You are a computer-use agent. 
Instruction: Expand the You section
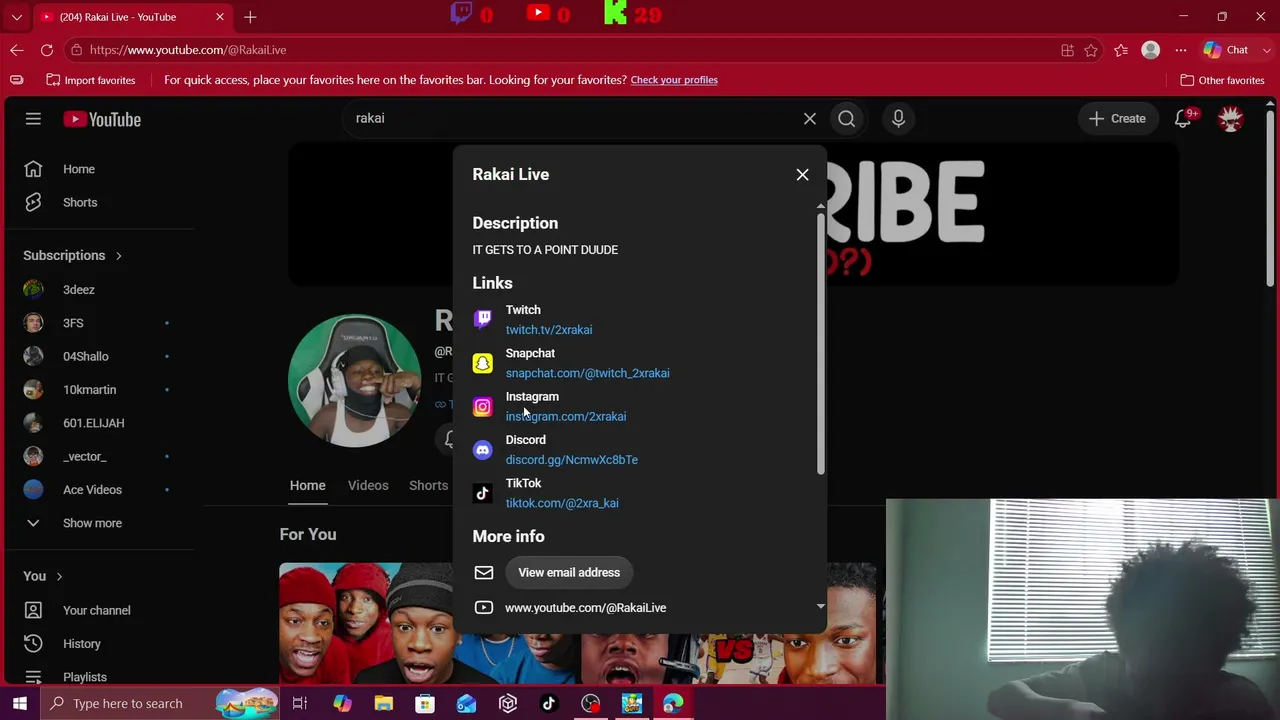point(43,576)
